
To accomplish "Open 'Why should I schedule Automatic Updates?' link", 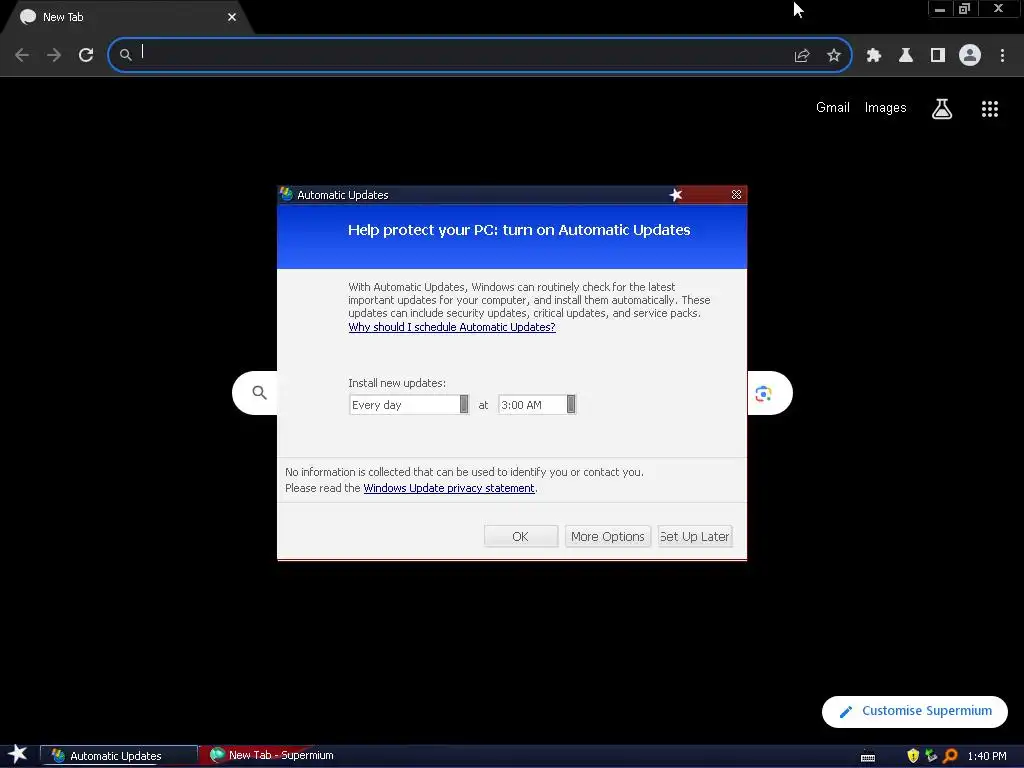I will pos(452,327).
